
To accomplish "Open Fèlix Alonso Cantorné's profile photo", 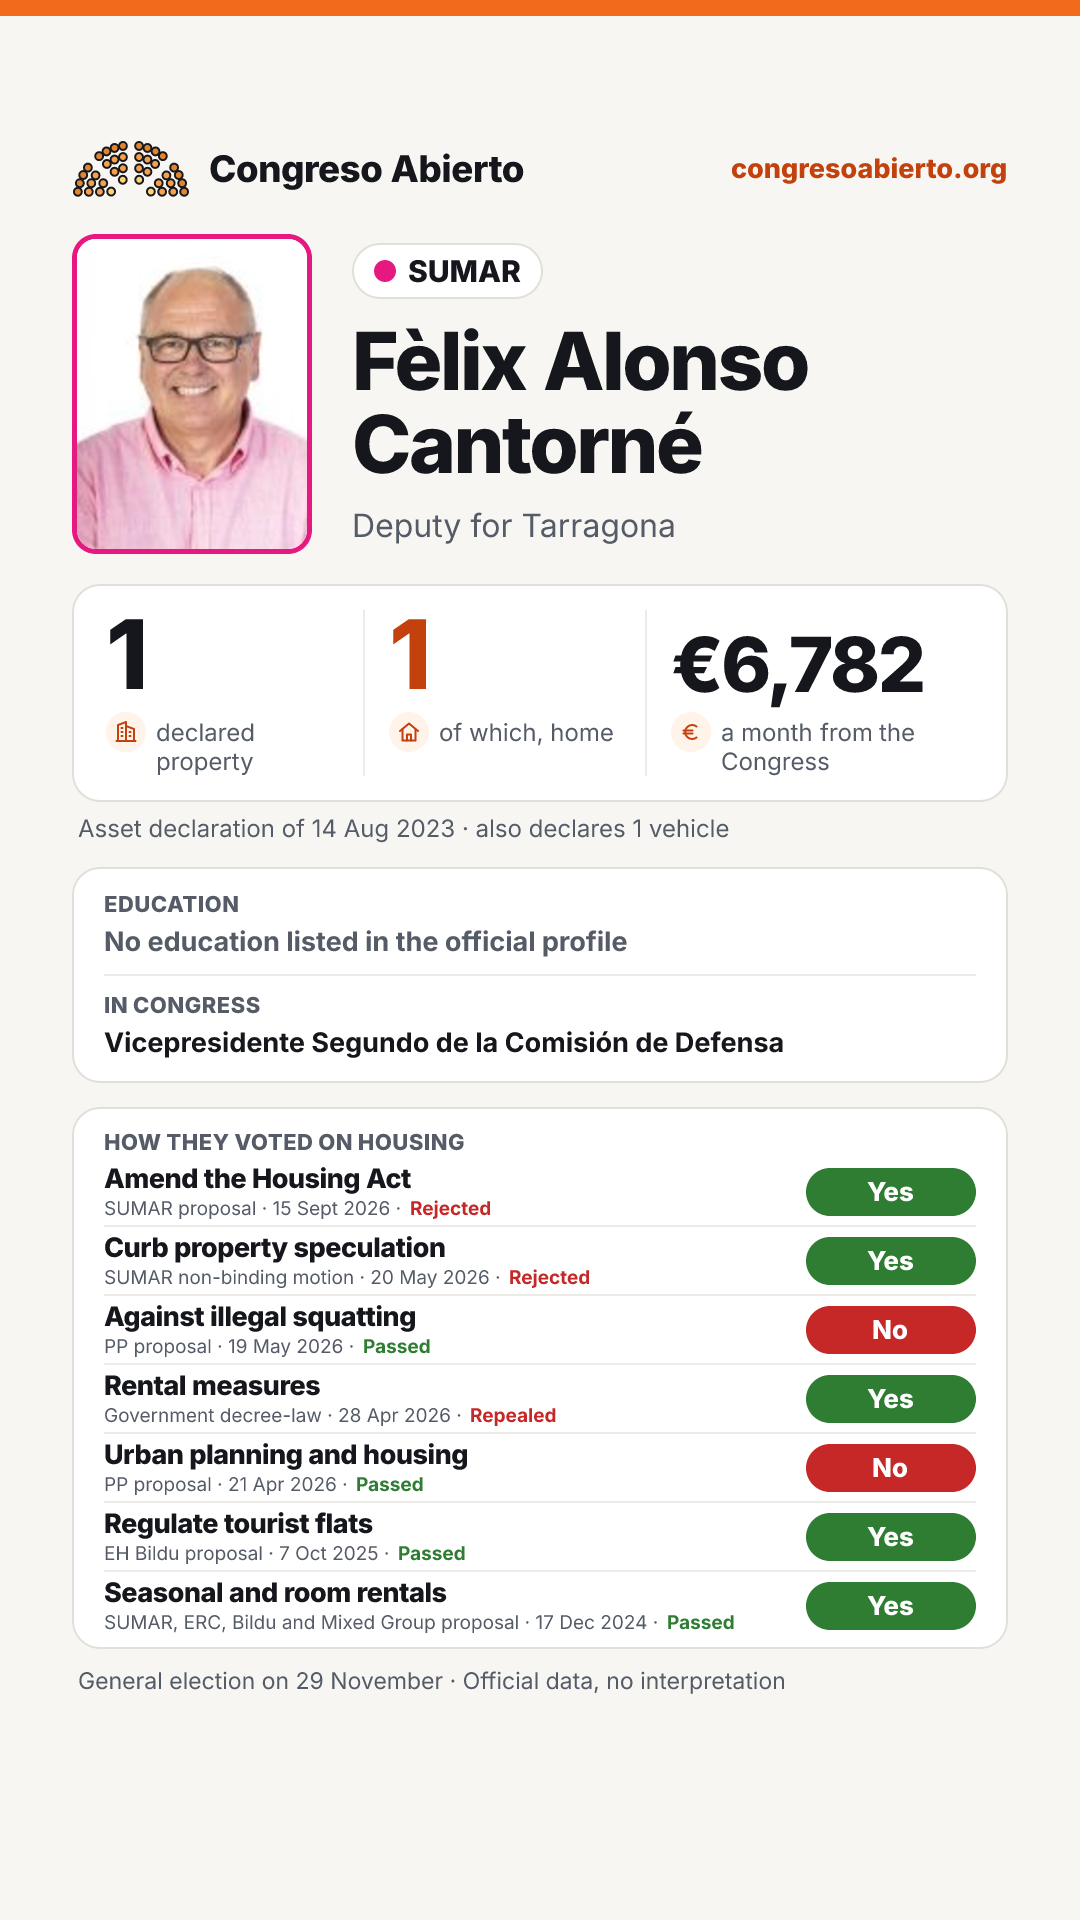I will click(x=192, y=394).
